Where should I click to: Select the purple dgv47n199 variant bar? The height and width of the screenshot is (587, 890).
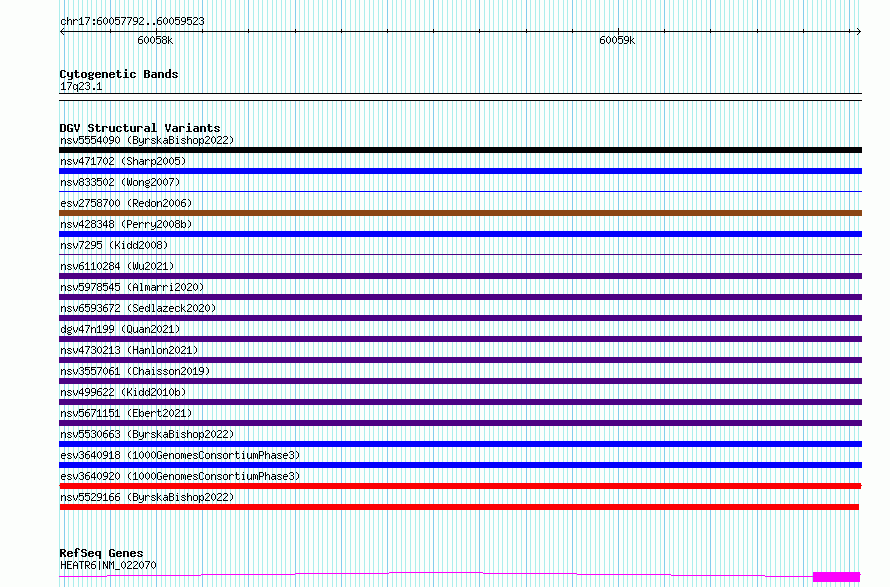pos(460,339)
